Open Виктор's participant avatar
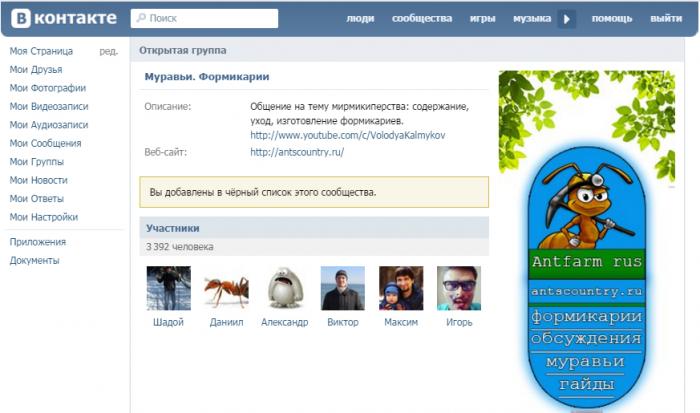The height and width of the screenshot is (413, 700). click(x=342, y=288)
